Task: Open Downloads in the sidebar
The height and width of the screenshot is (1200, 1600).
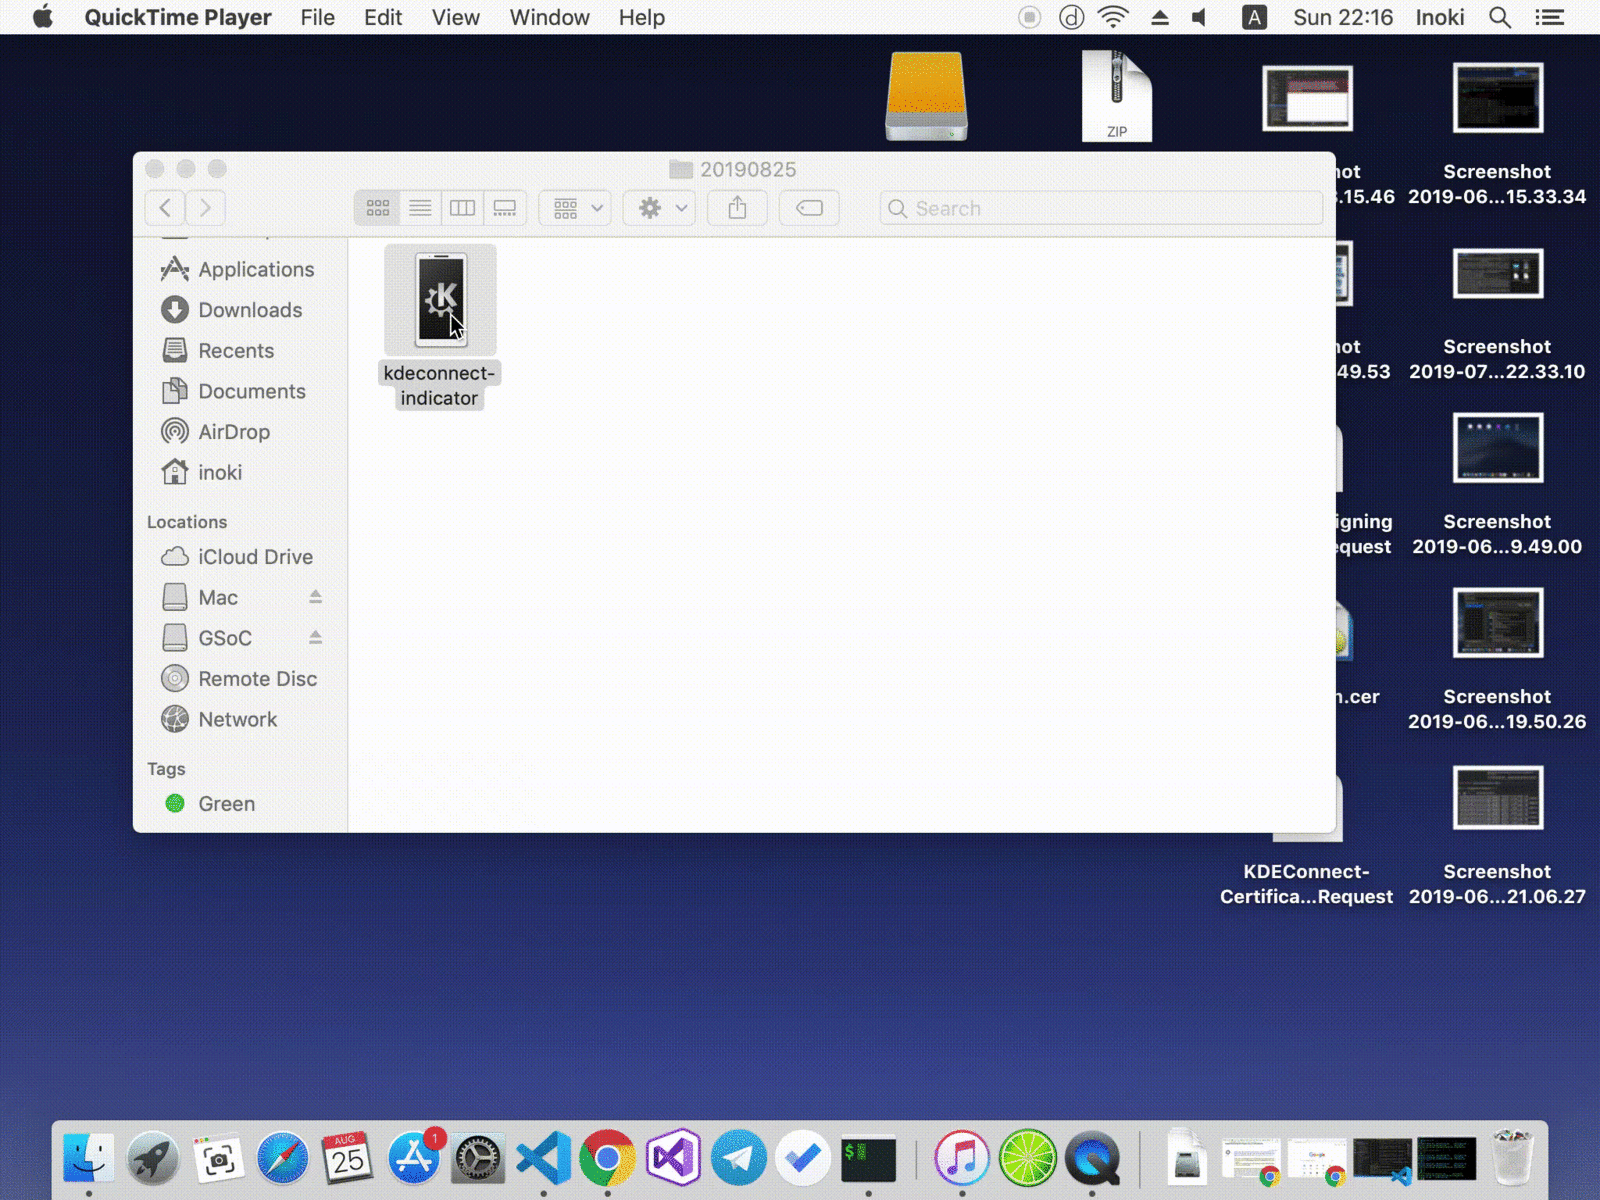Action: 250,310
